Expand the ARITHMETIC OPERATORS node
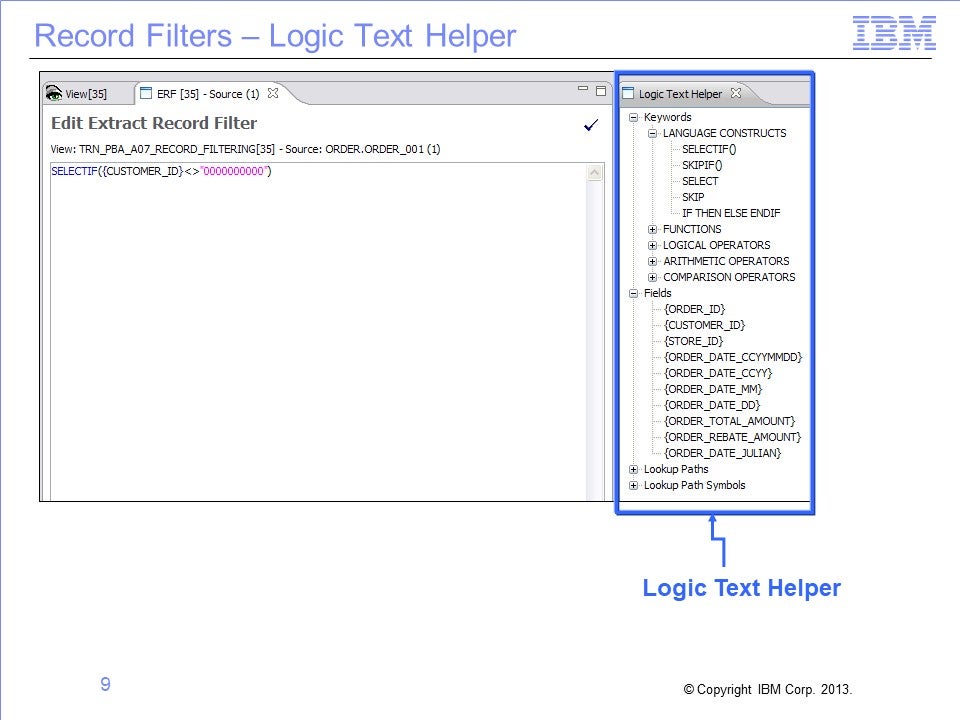This screenshot has width=960, height=720. click(x=653, y=261)
